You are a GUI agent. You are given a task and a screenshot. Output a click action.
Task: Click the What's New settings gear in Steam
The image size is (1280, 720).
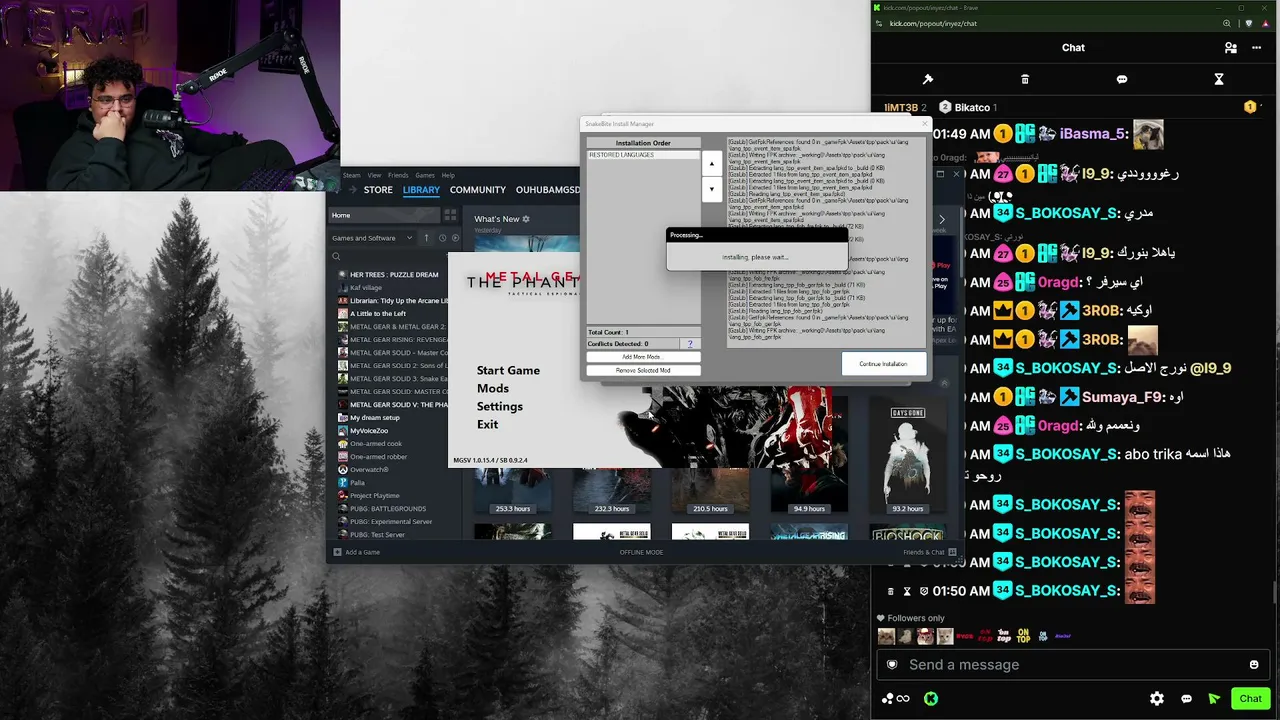pyautogui.click(x=526, y=219)
